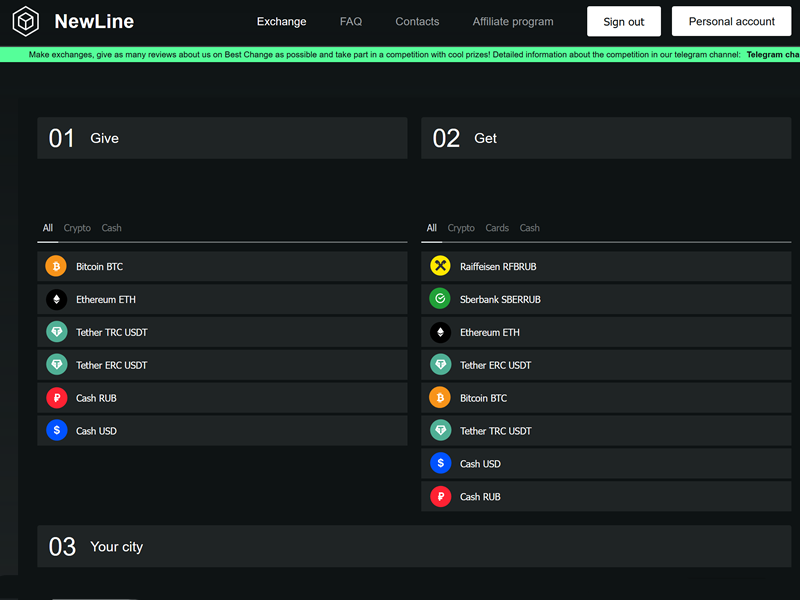Select Raiffeisen RFBRUB to receive

[606, 266]
